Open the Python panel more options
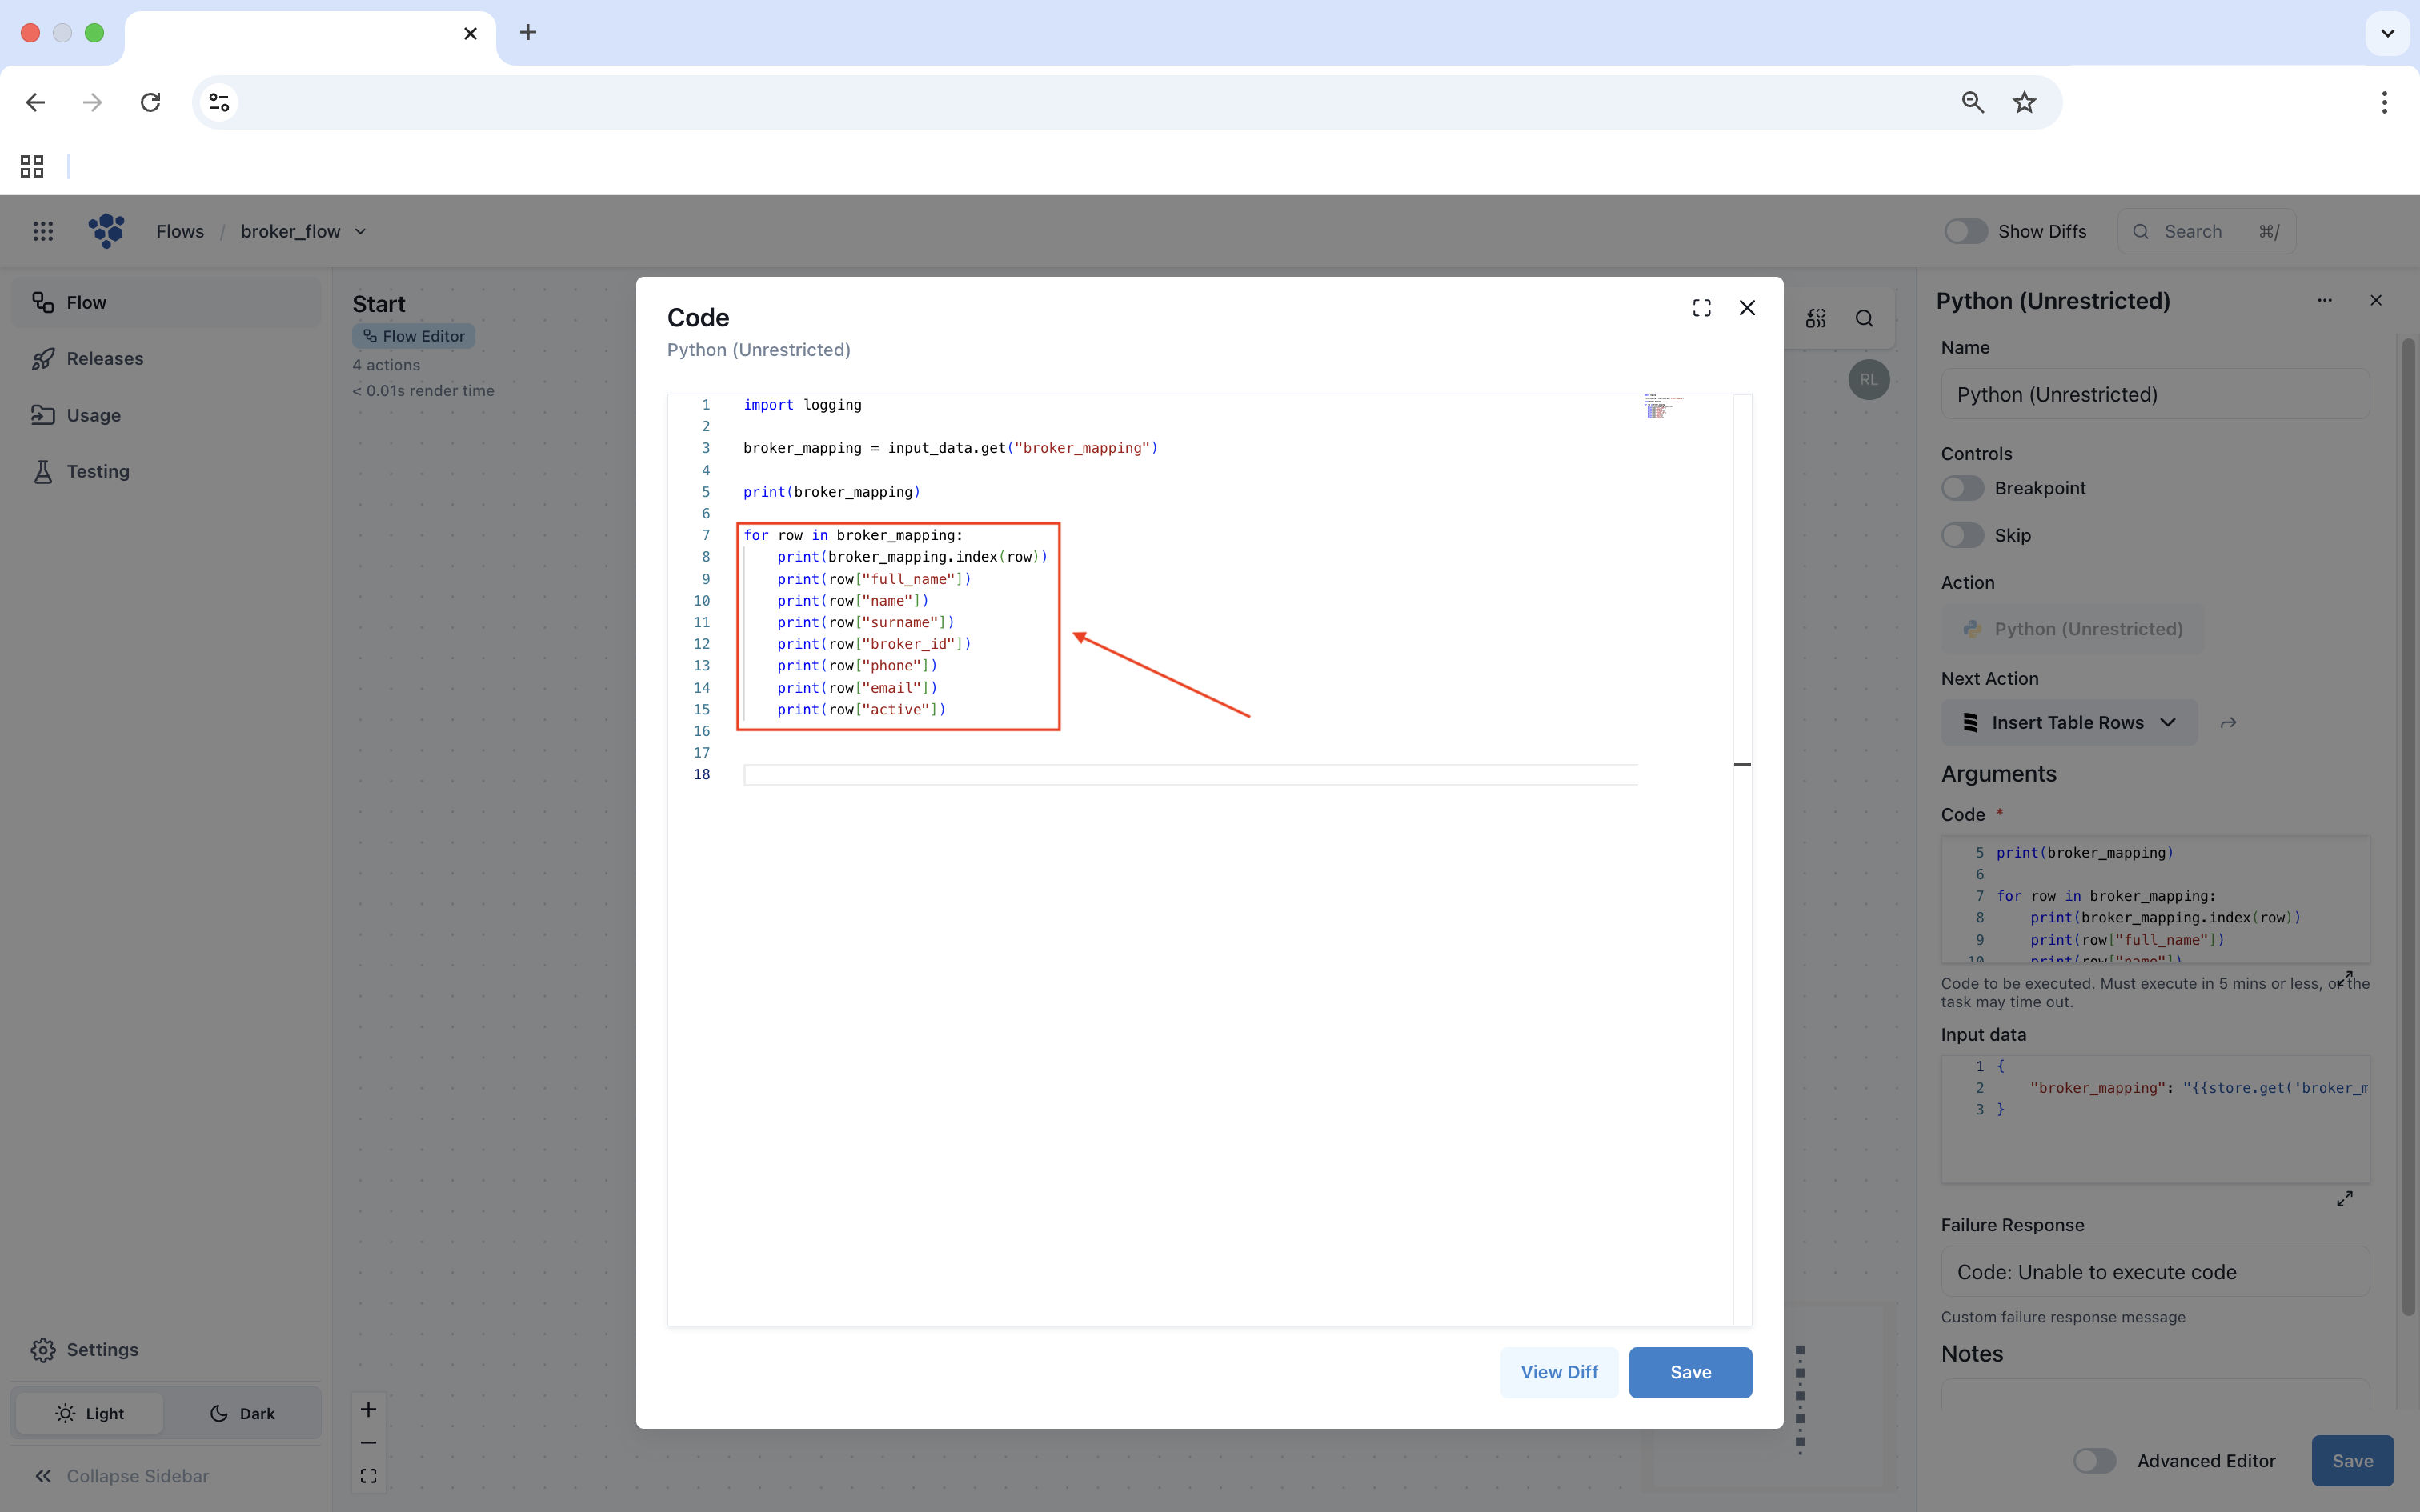 tap(2324, 300)
